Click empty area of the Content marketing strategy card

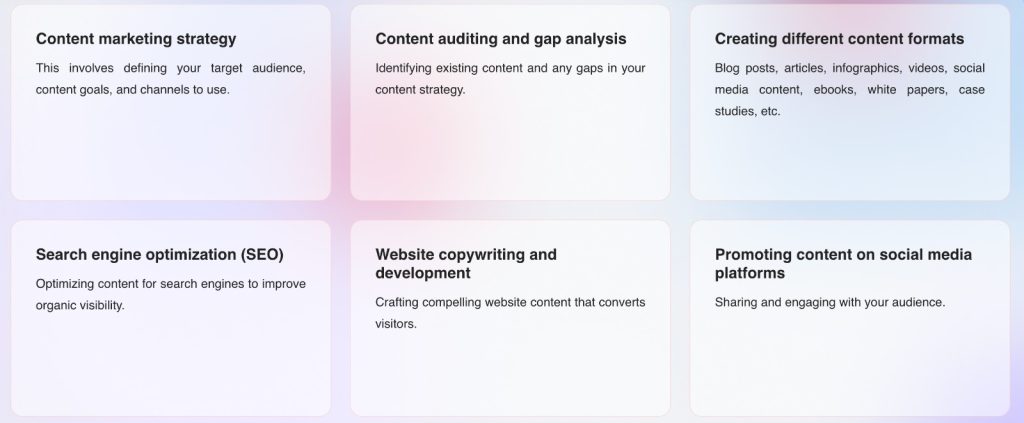tap(170, 150)
